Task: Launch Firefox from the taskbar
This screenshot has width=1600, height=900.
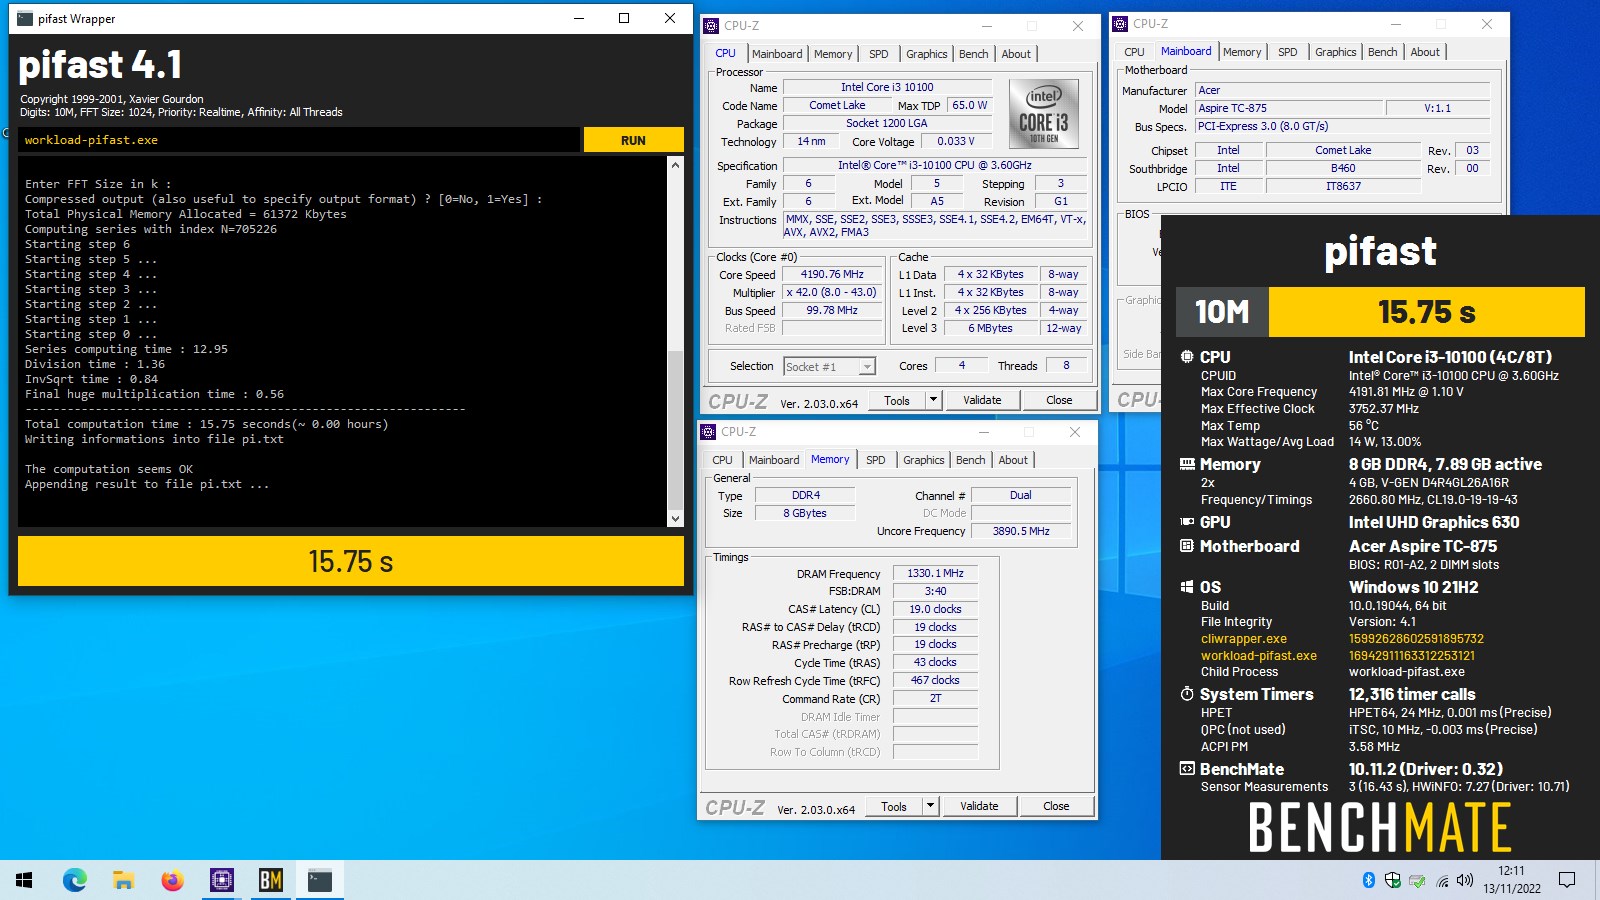Action: point(172,880)
